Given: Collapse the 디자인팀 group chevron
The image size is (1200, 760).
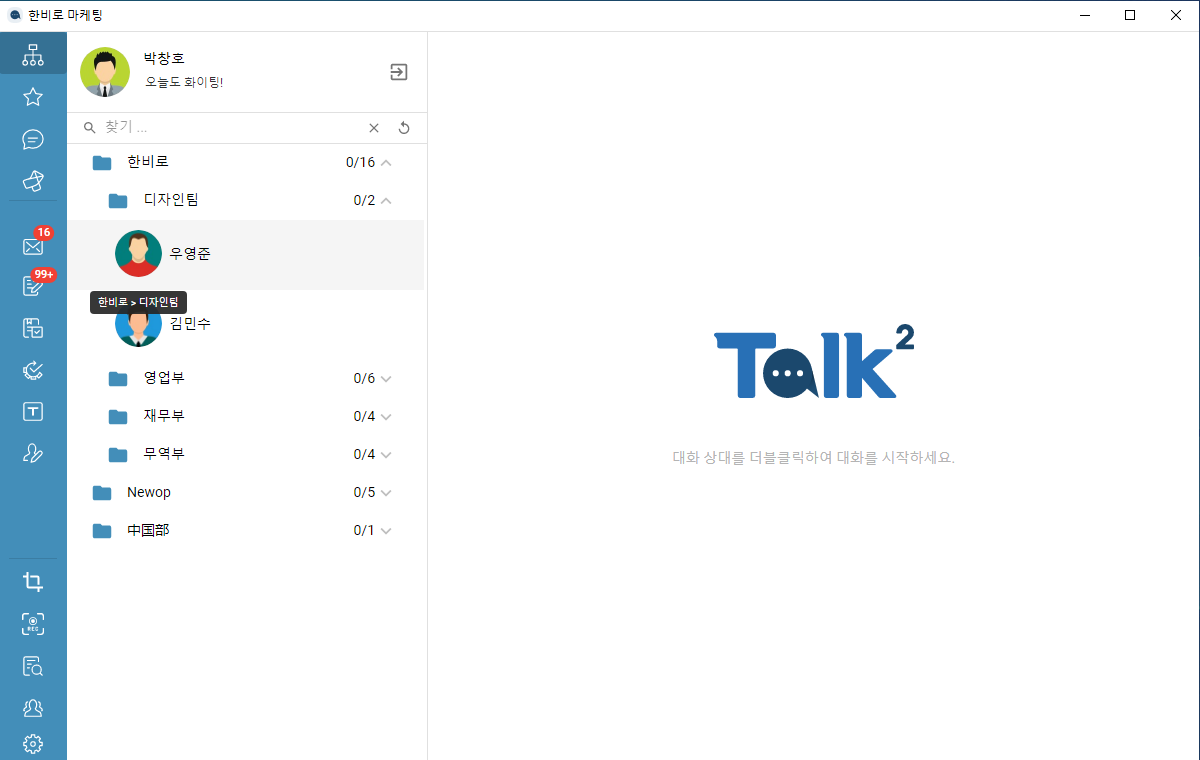Looking at the screenshot, I should (387, 200).
